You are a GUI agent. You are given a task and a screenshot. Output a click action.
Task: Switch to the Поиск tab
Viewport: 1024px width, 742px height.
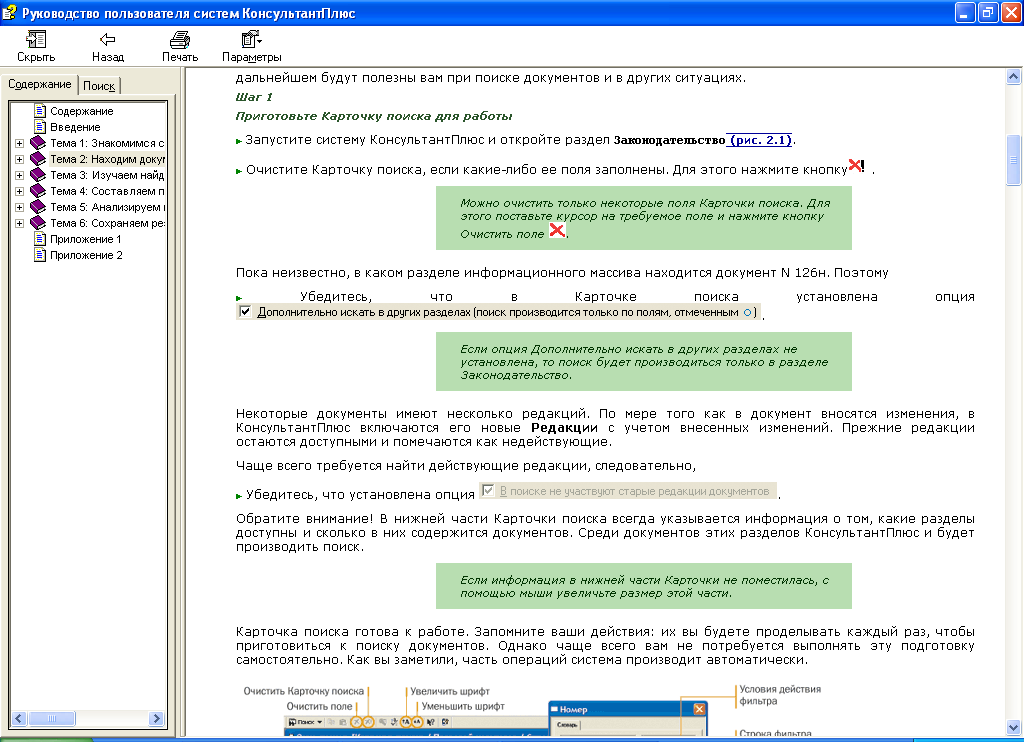pos(99,86)
